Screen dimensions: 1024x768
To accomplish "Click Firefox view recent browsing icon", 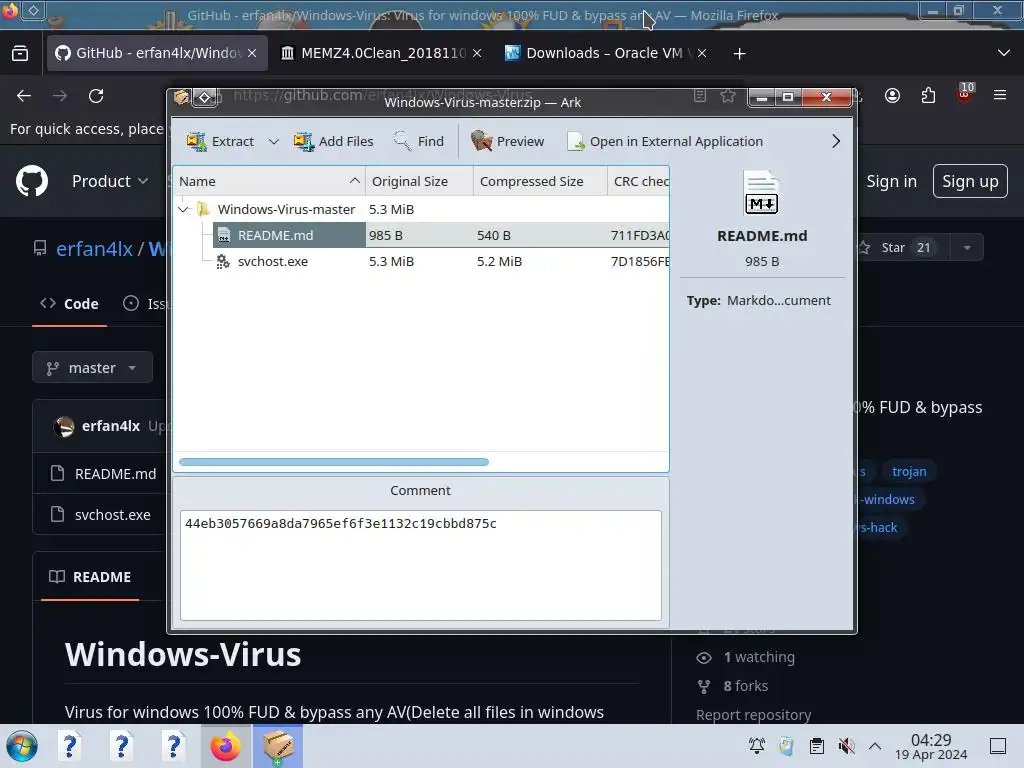I will point(20,53).
